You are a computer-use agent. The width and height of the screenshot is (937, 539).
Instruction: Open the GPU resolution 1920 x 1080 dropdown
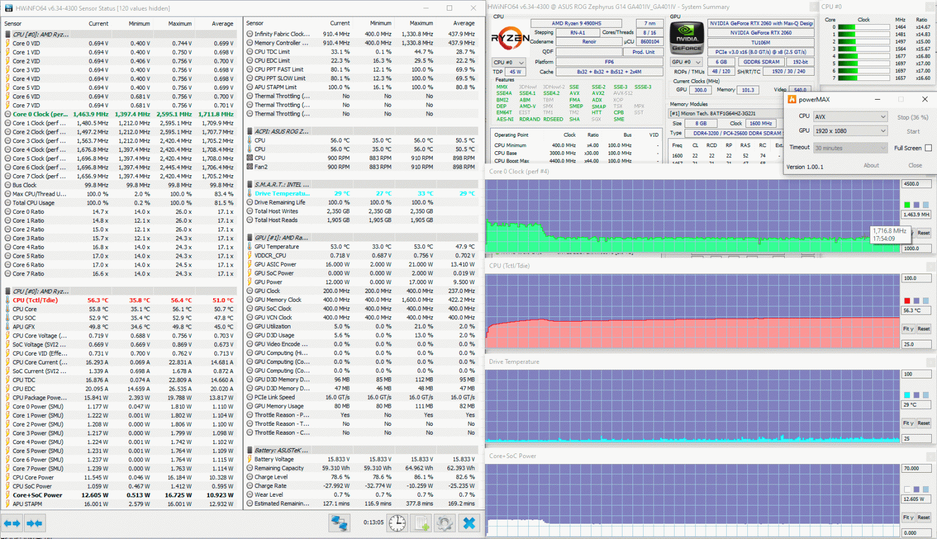[x=850, y=131]
